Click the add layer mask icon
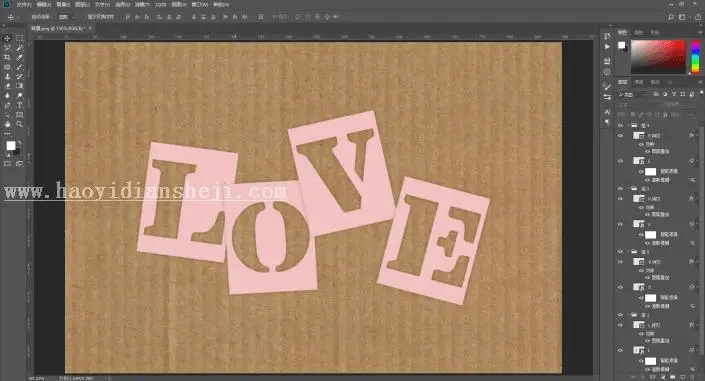Viewport: 705px width, 381px height. click(653, 377)
